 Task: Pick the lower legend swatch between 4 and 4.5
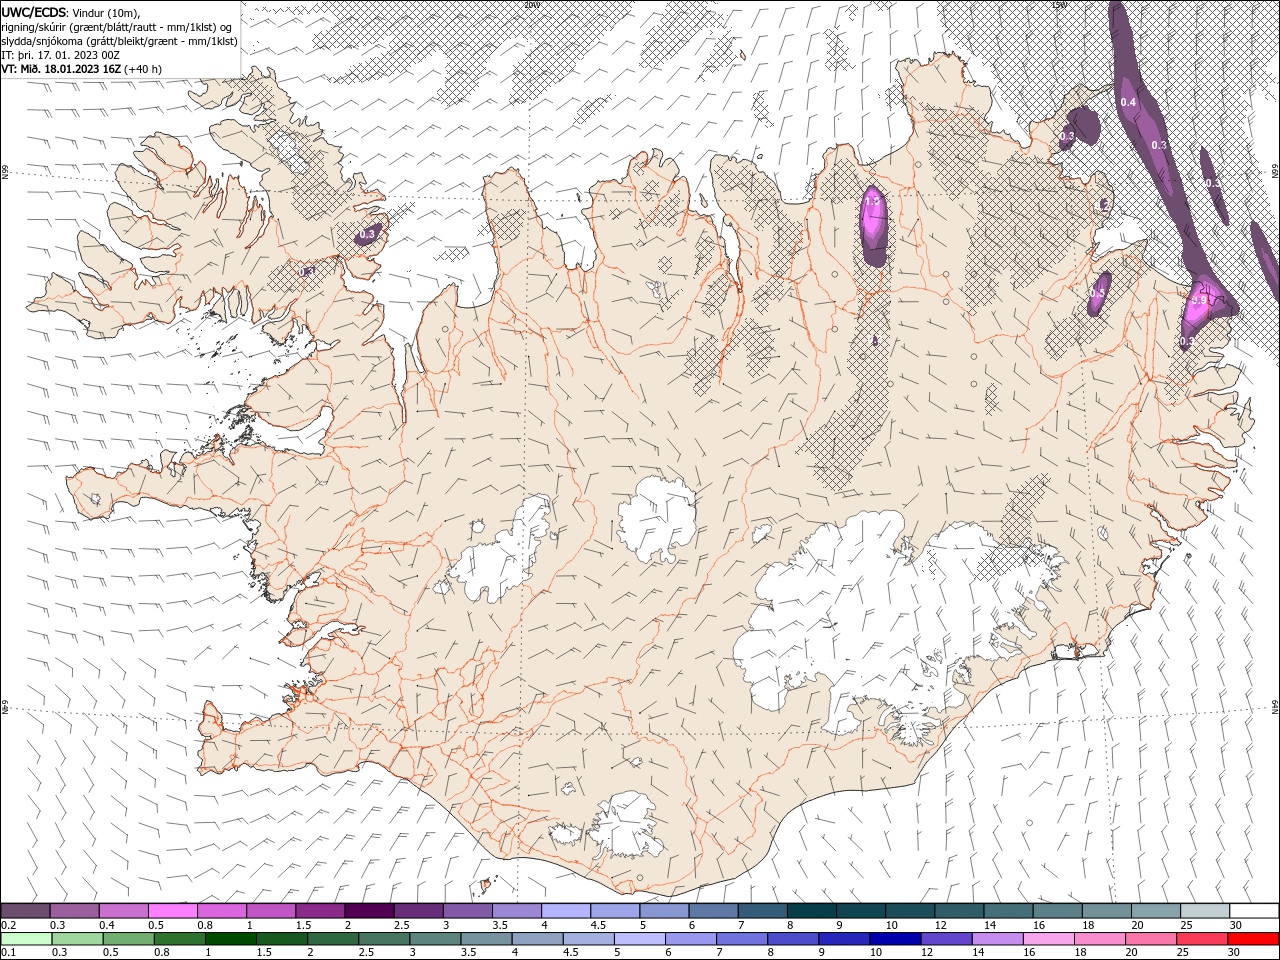click(x=538, y=939)
